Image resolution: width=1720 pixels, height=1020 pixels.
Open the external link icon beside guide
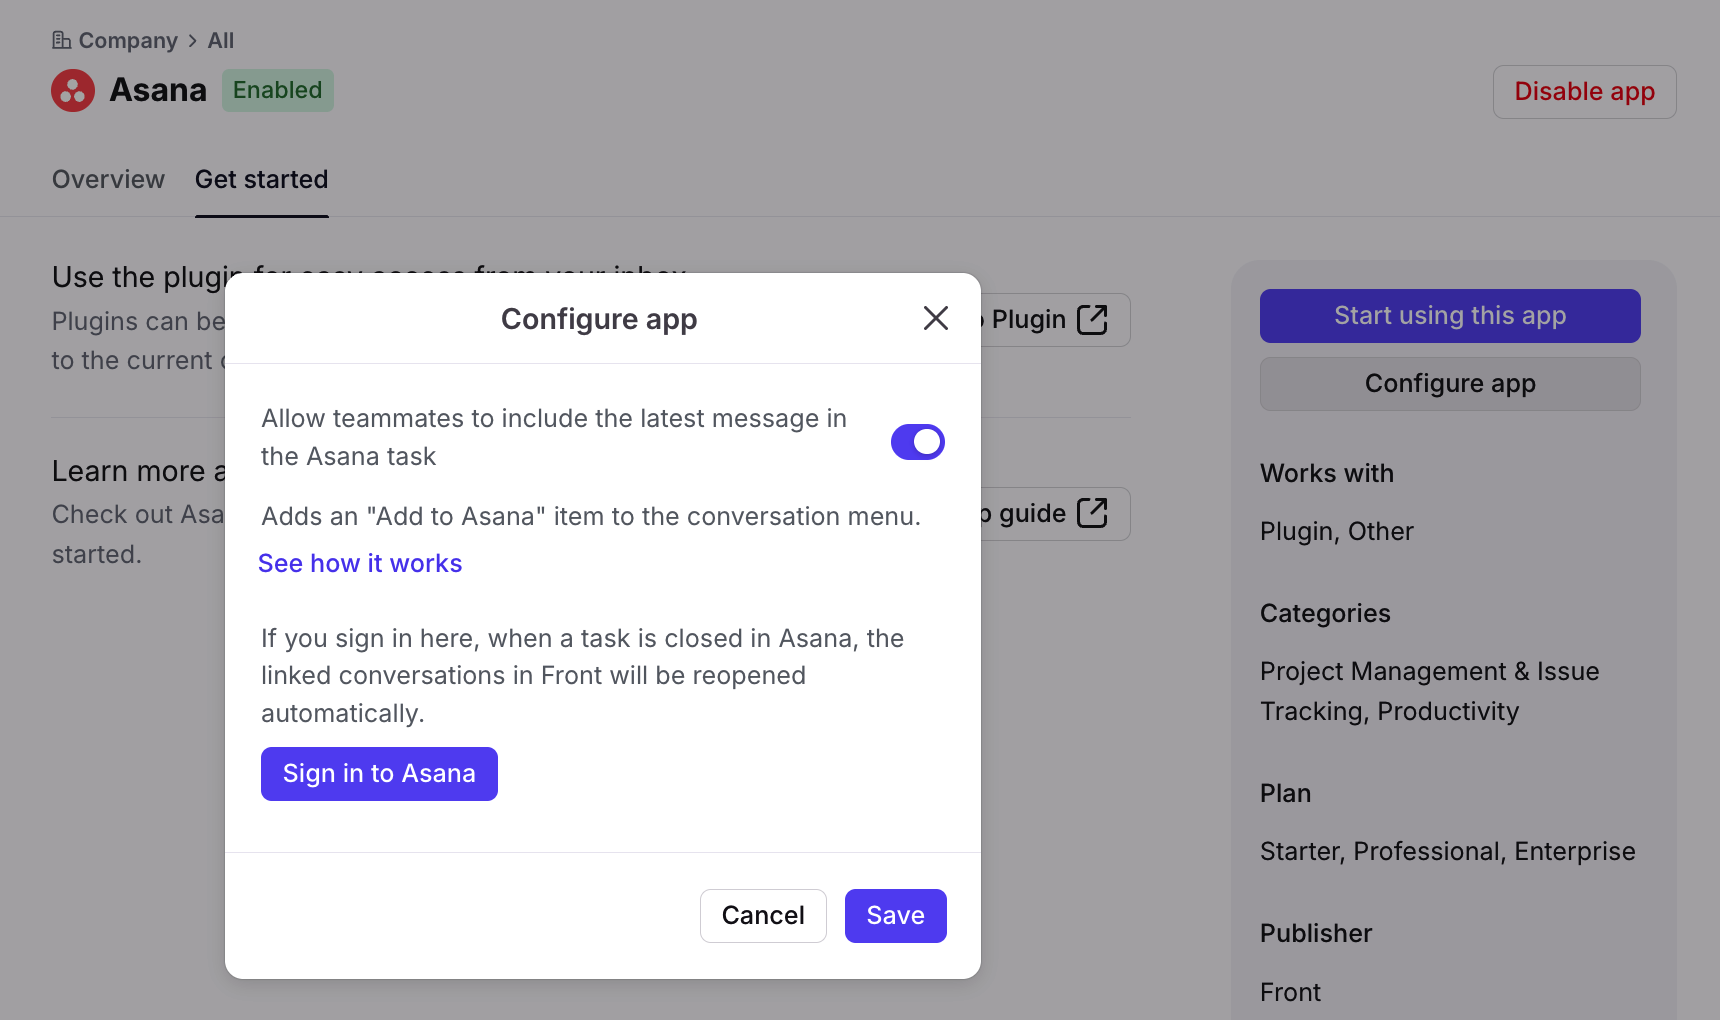pyautogui.click(x=1092, y=513)
